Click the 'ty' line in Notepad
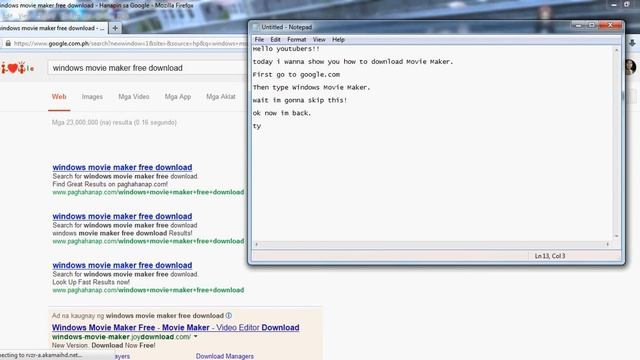 (x=257, y=126)
